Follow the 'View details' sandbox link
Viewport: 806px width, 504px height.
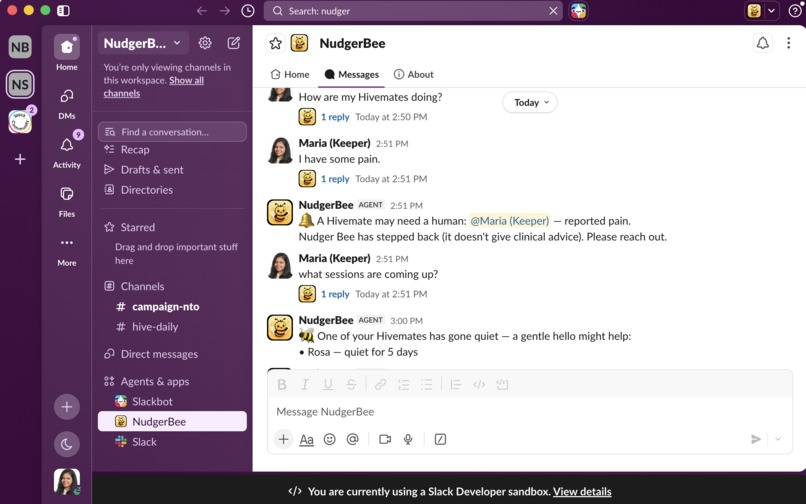click(582, 492)
